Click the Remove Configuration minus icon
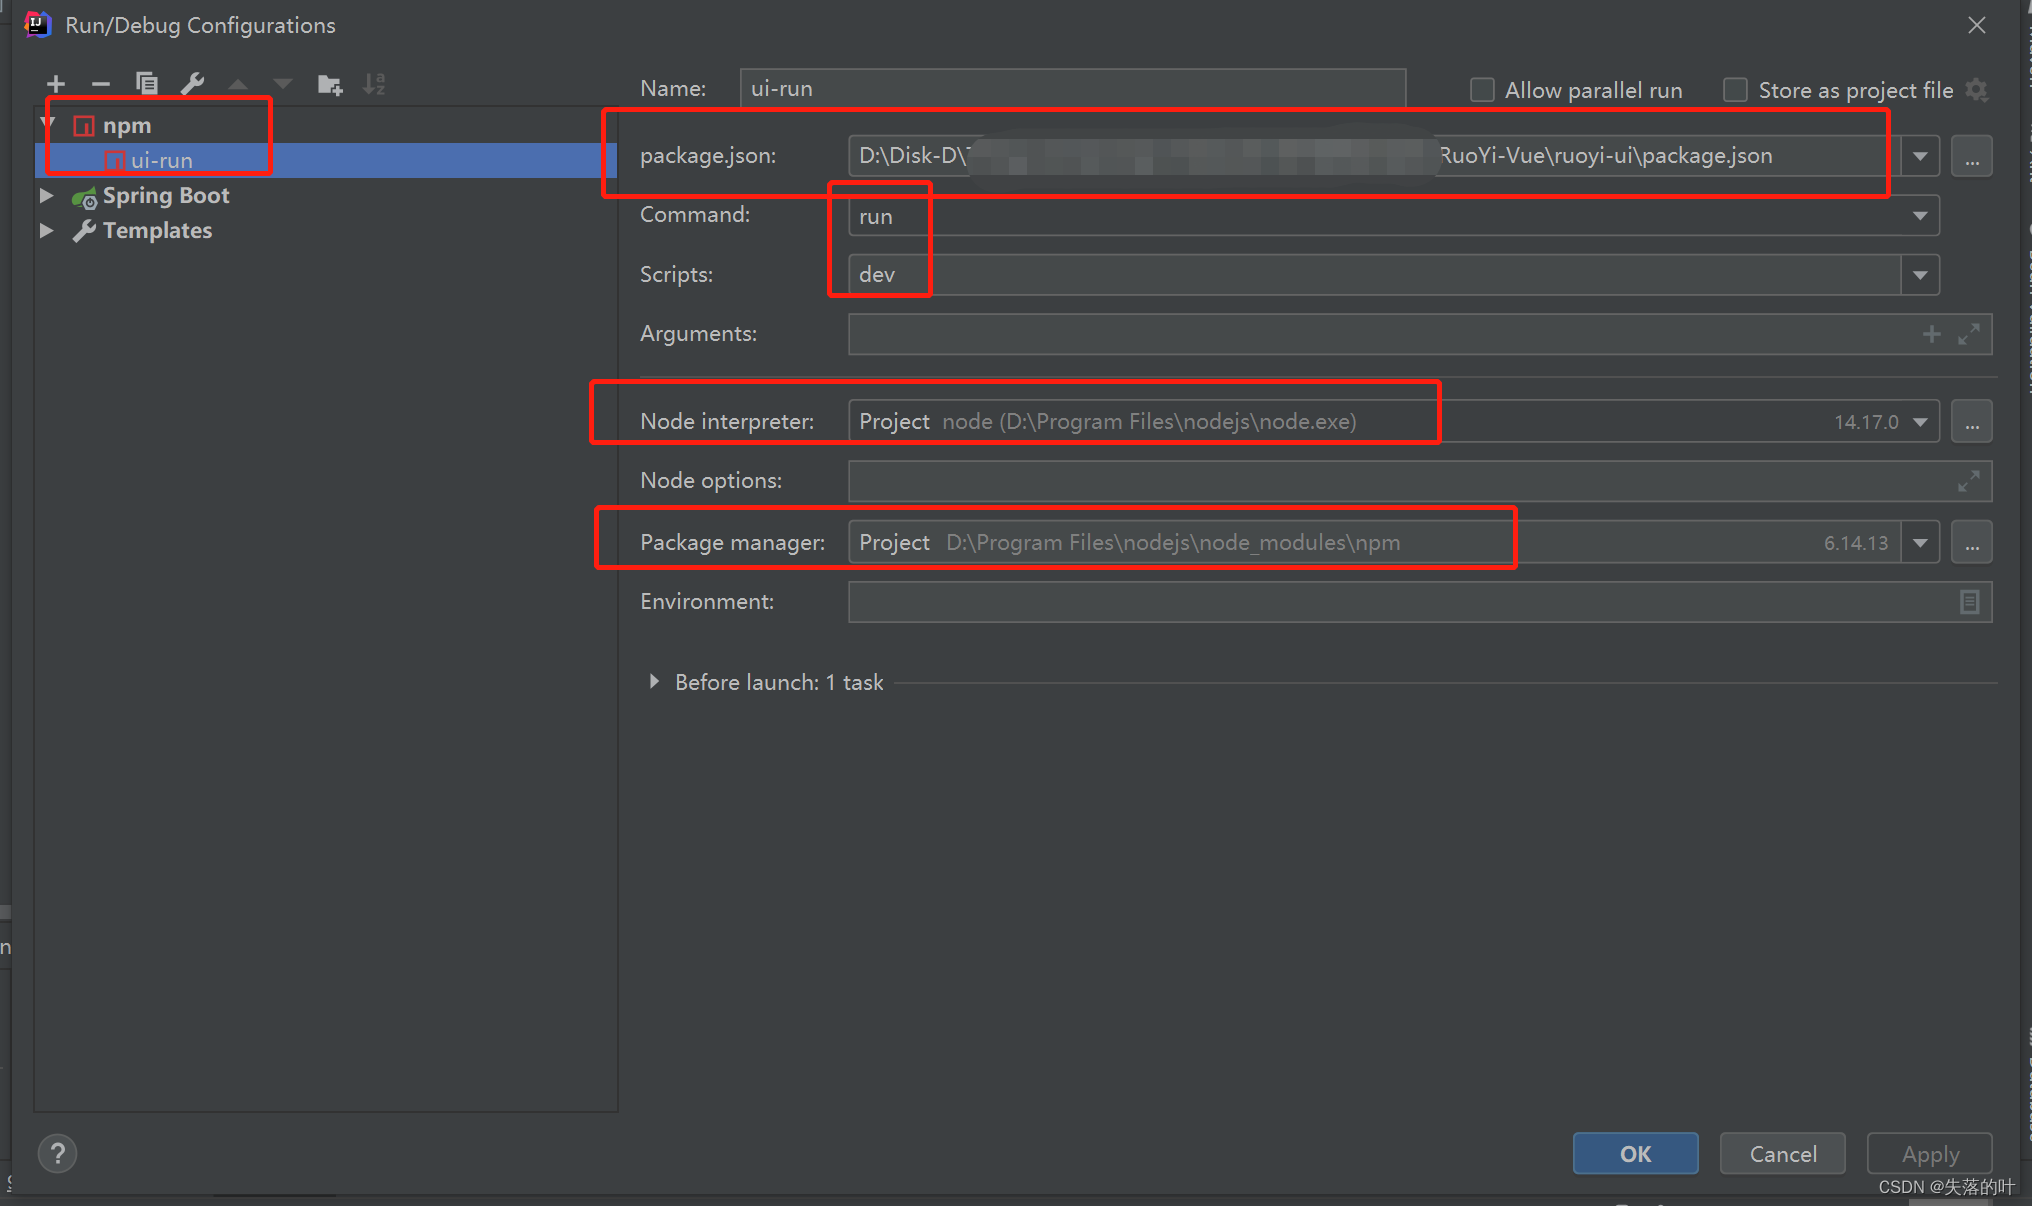The width and height of the screenshot is (2032, 1206). tap(100, 84)
